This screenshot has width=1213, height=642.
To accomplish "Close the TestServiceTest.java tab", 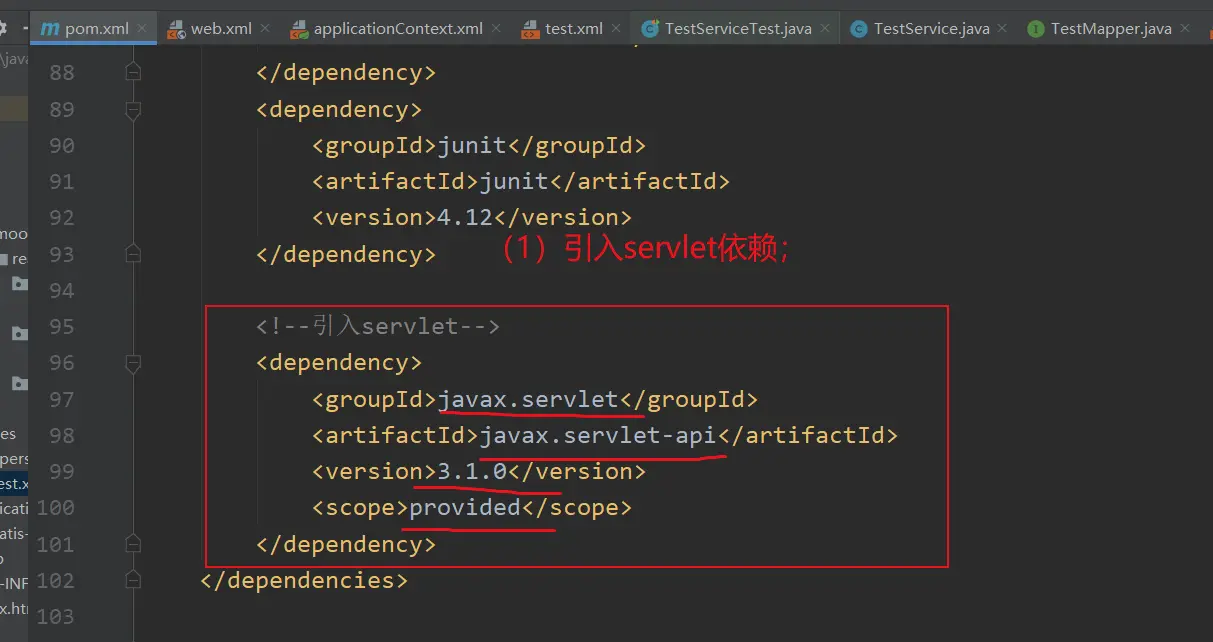I will [825, 29].
